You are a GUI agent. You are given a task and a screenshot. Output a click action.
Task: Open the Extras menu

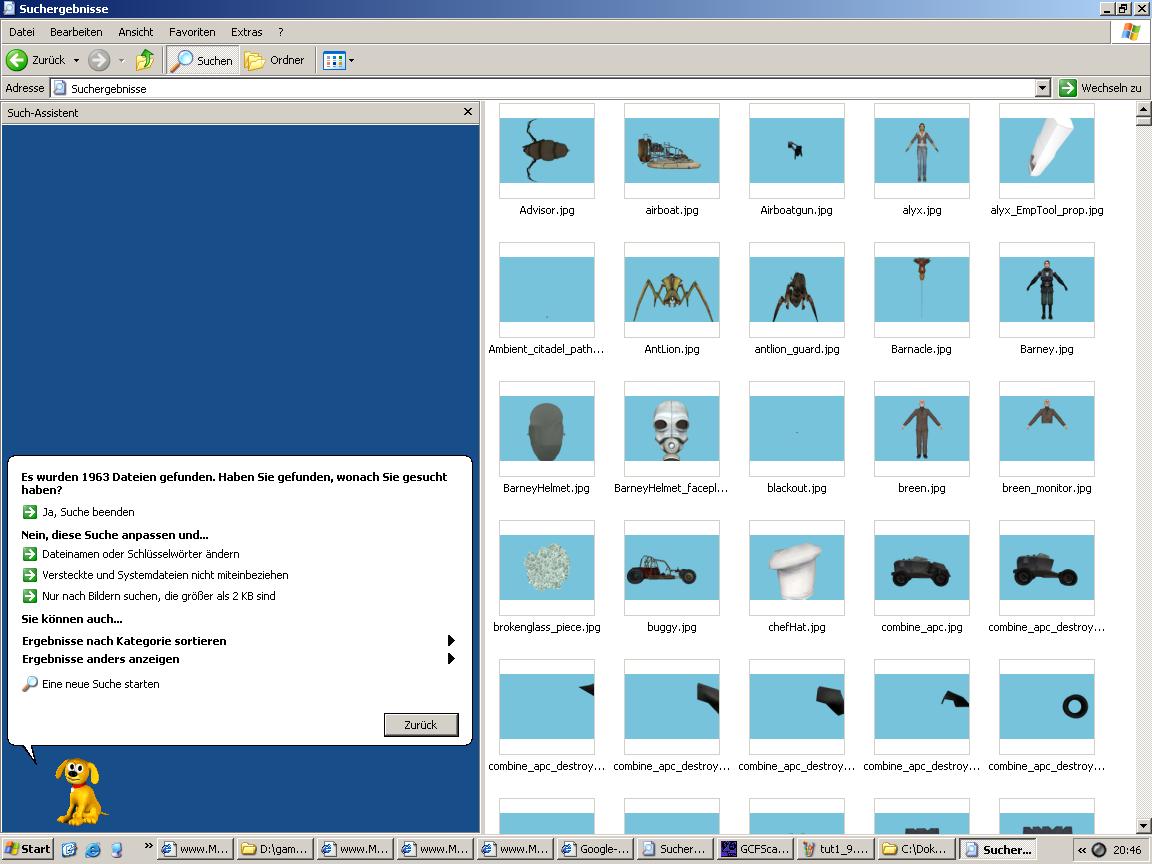click(x=246, y=32)
